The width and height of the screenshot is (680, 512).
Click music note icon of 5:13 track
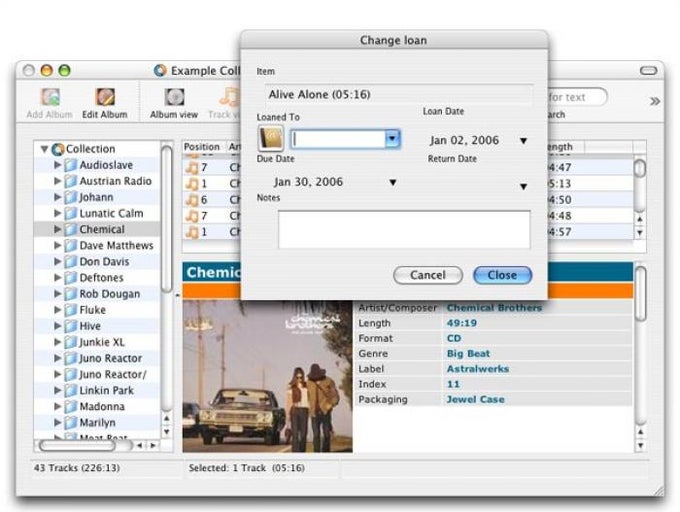(x=191, y=184)
